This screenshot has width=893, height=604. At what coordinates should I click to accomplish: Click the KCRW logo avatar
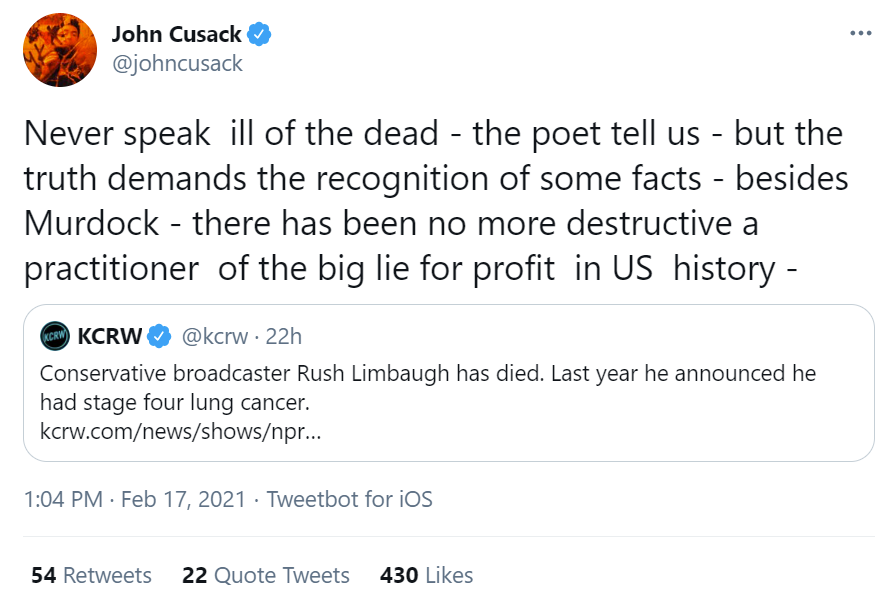point(55,335)
